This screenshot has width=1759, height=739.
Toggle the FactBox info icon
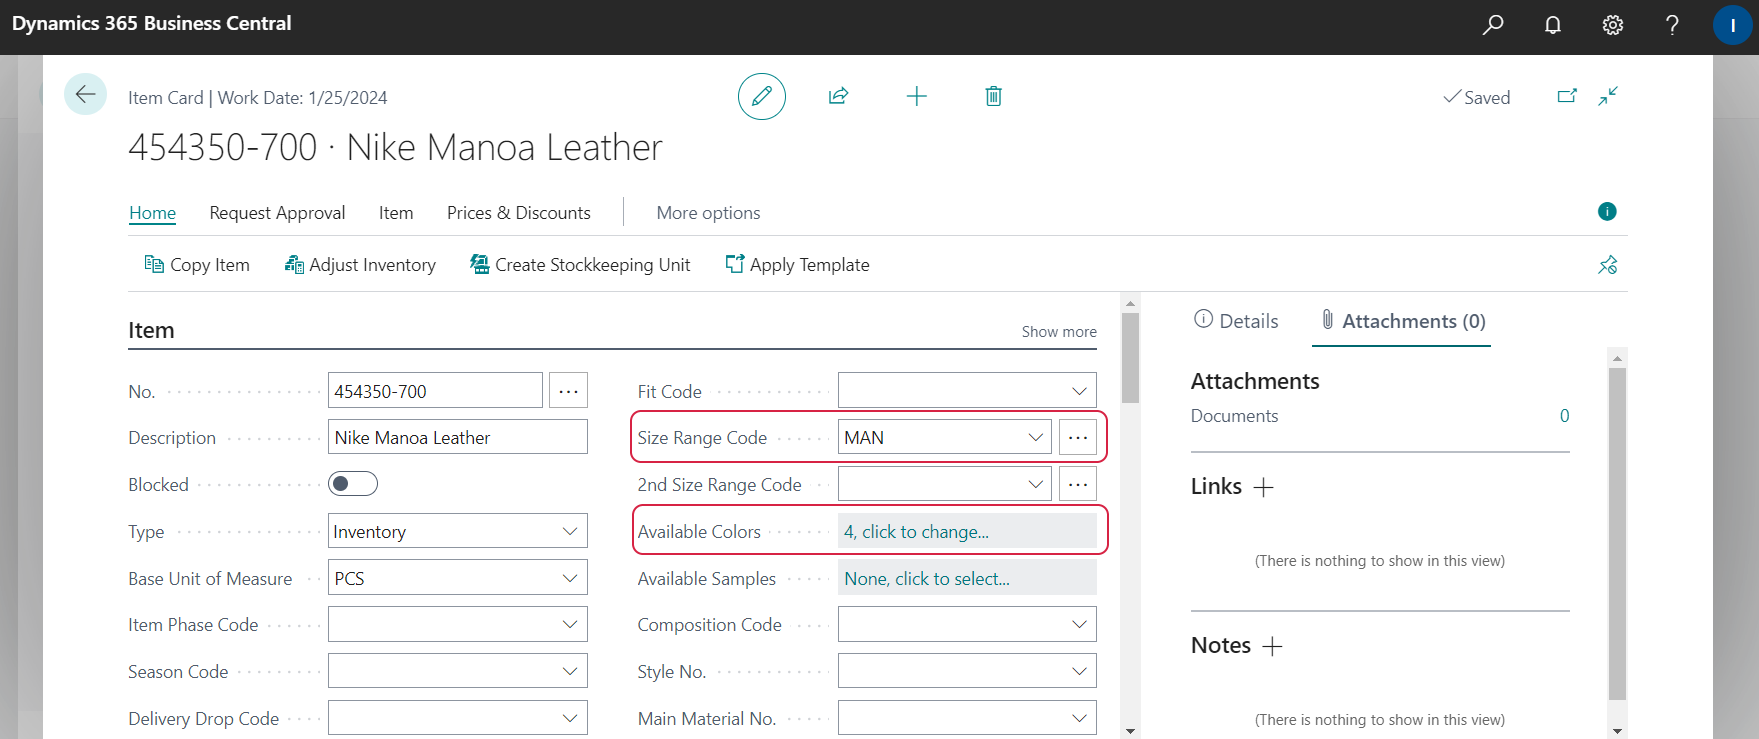[x=1607, y=211]
